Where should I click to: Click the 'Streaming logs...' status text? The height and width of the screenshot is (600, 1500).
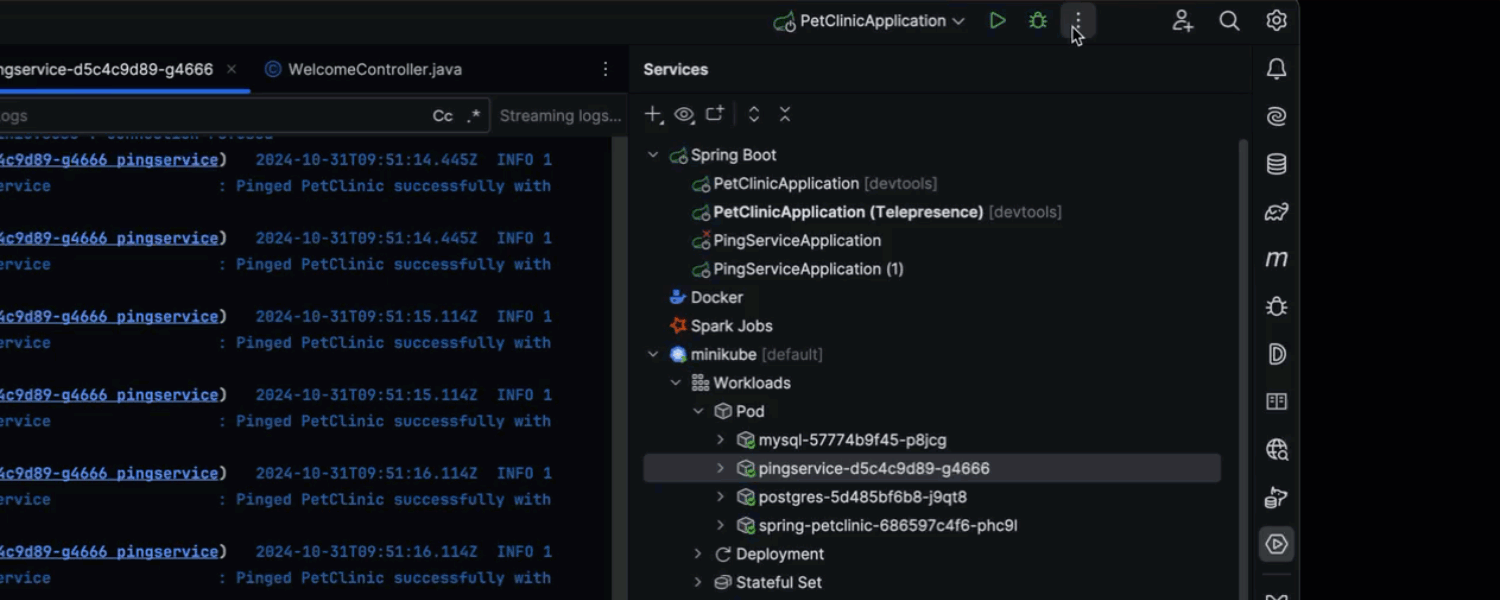coord(560,116)
